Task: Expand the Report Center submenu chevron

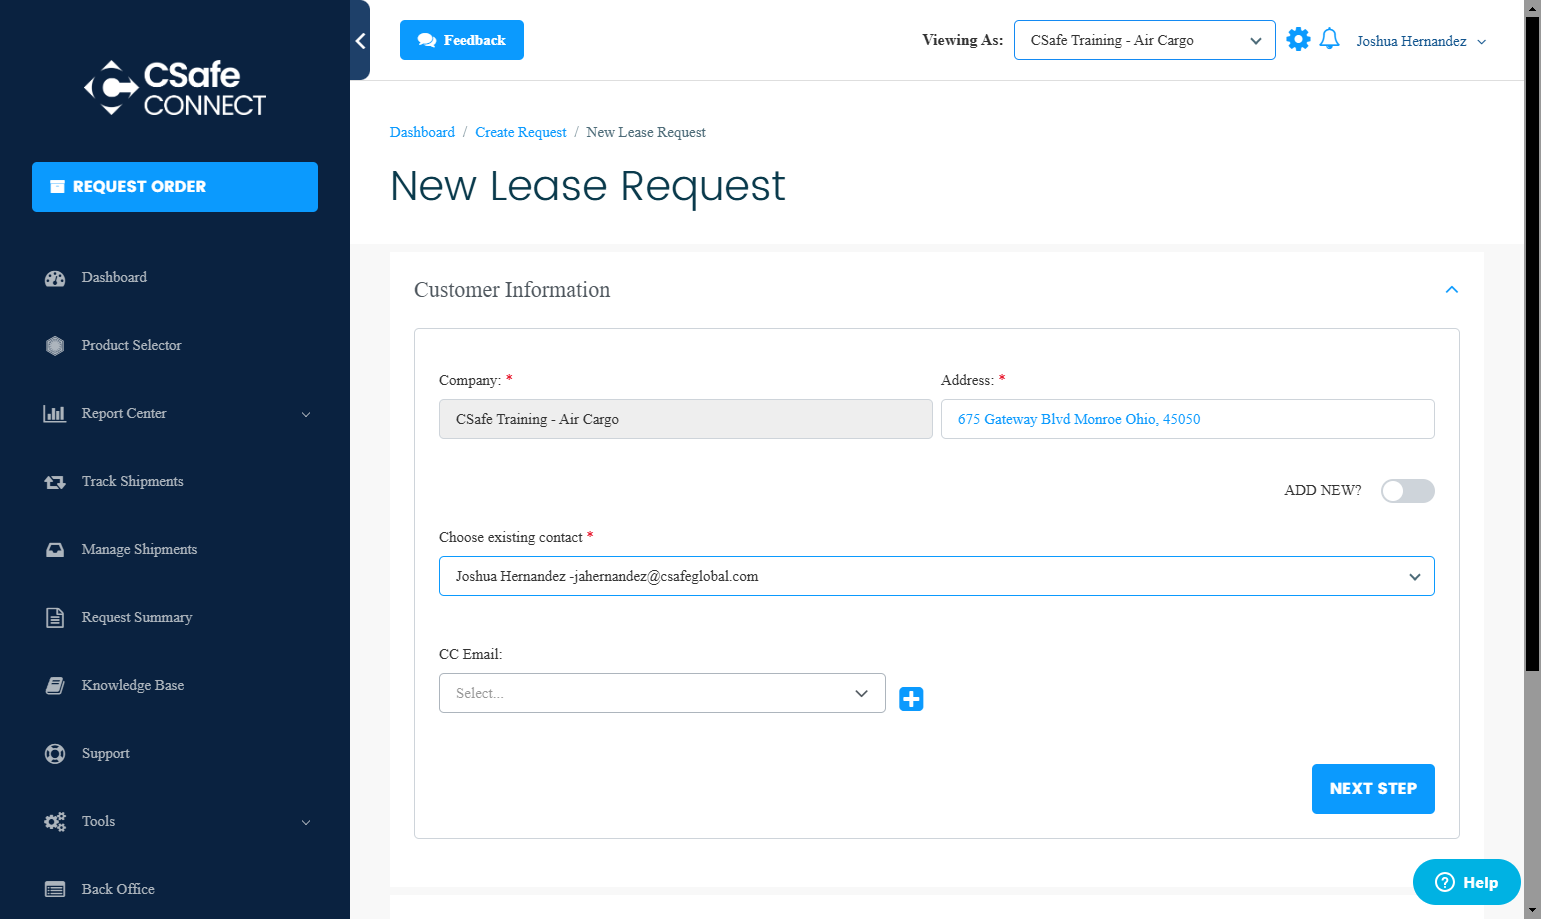Action: coord(306,415)
